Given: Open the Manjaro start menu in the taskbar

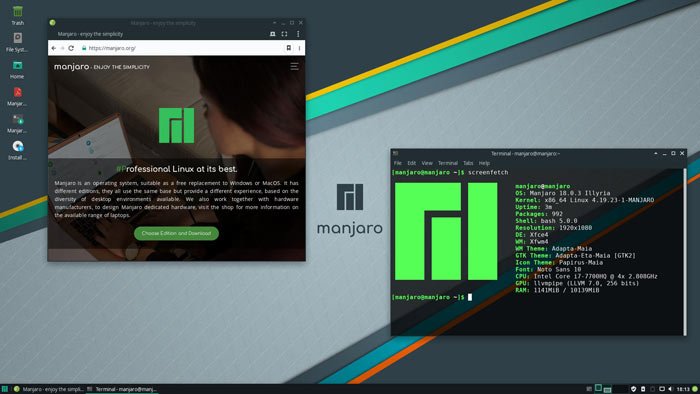Looking at the screenshot, I should pyautogui.click(x=4, y=389).
